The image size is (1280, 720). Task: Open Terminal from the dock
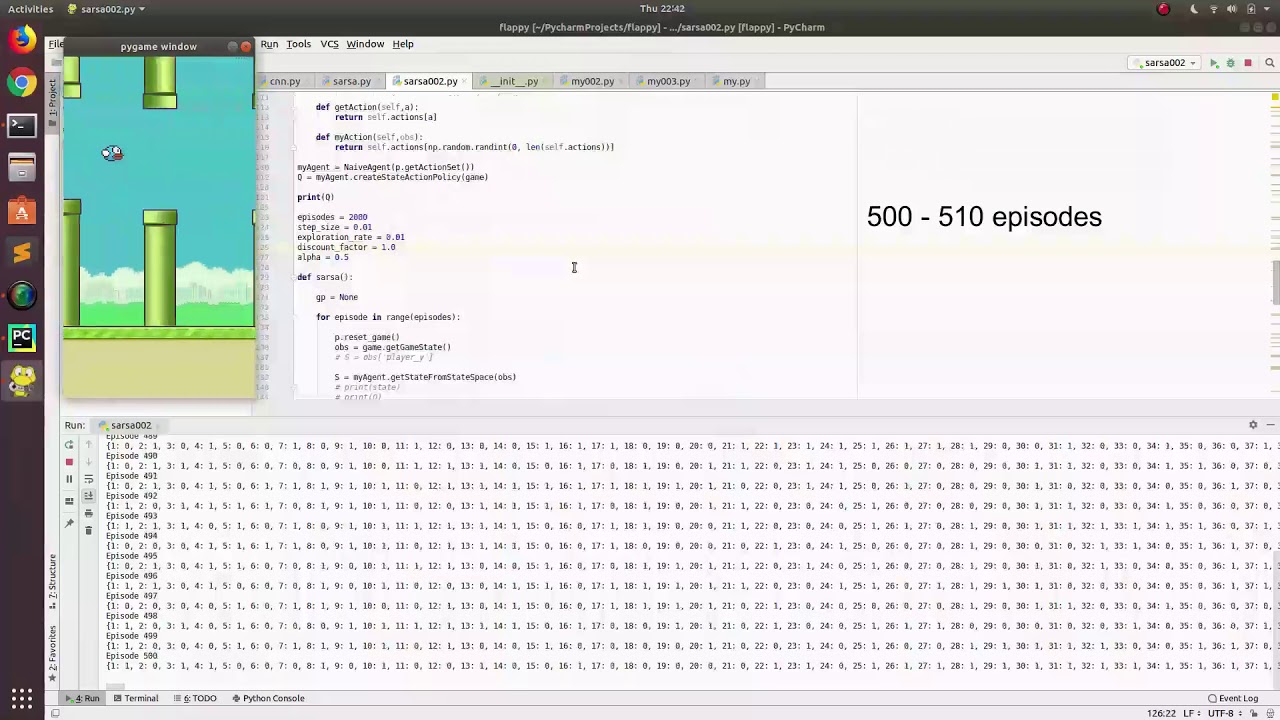tap(22, 126)
